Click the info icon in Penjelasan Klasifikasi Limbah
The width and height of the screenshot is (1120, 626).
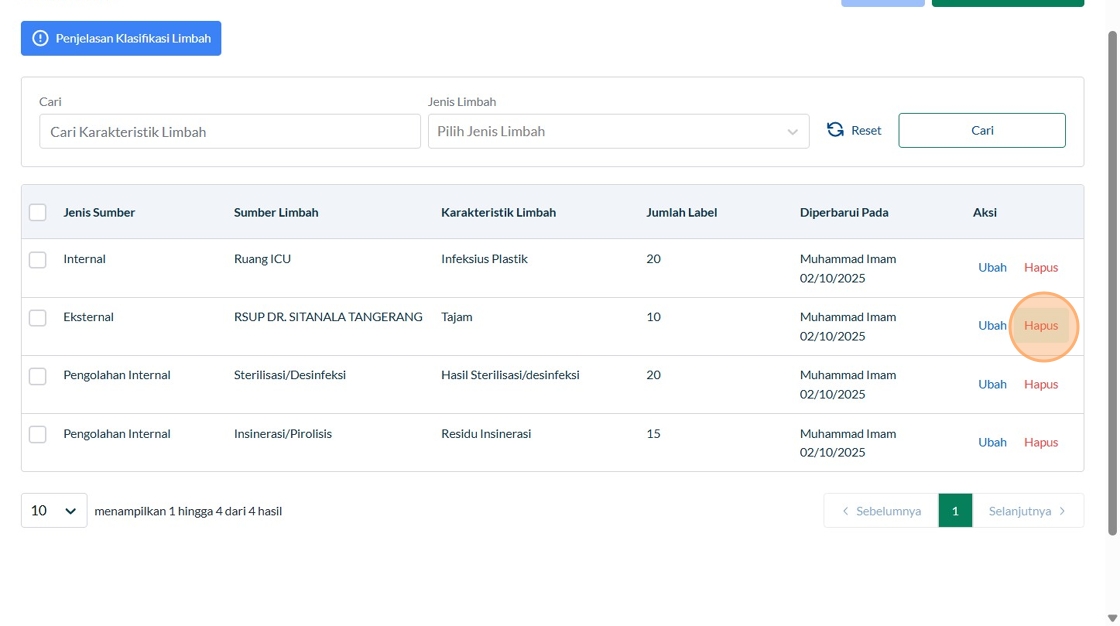[x=40, y=39]
